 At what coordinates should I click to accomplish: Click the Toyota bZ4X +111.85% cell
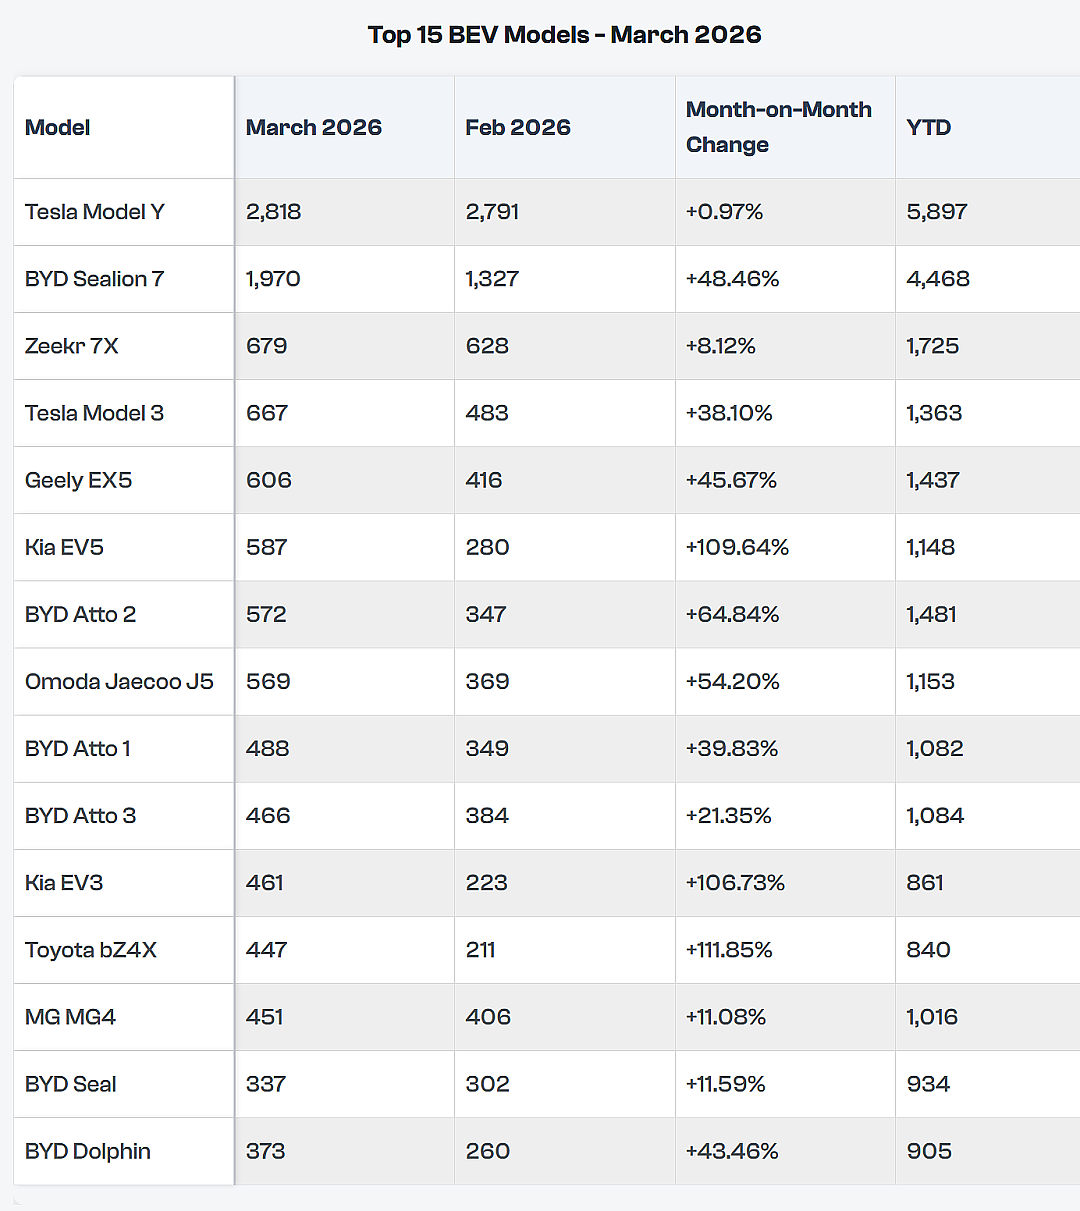785,949
